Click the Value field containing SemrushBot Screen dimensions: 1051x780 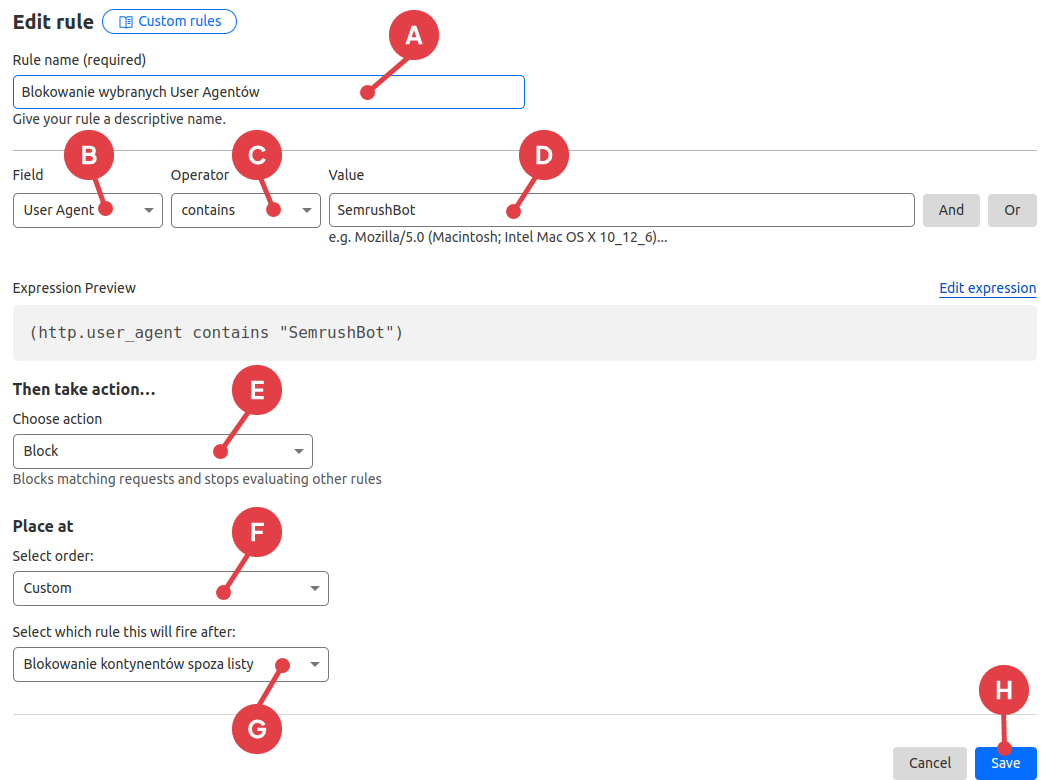620,210
